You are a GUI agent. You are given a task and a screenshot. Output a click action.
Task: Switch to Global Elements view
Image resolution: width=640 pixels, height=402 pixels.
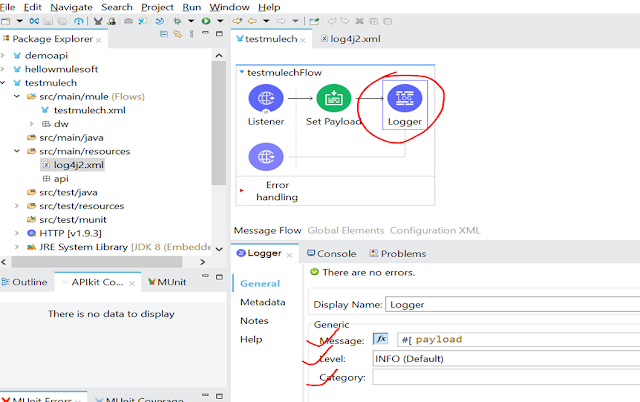[346, 231]
